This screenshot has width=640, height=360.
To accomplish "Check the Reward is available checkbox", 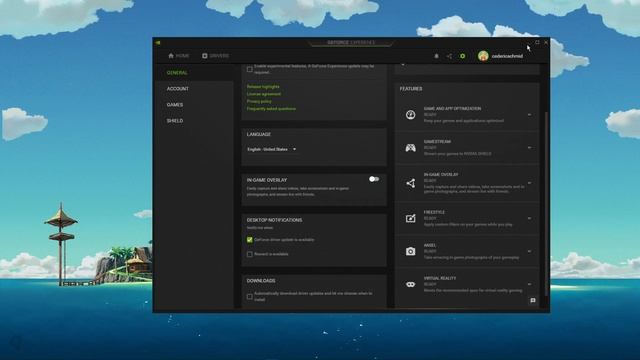I will pos(249,254).
